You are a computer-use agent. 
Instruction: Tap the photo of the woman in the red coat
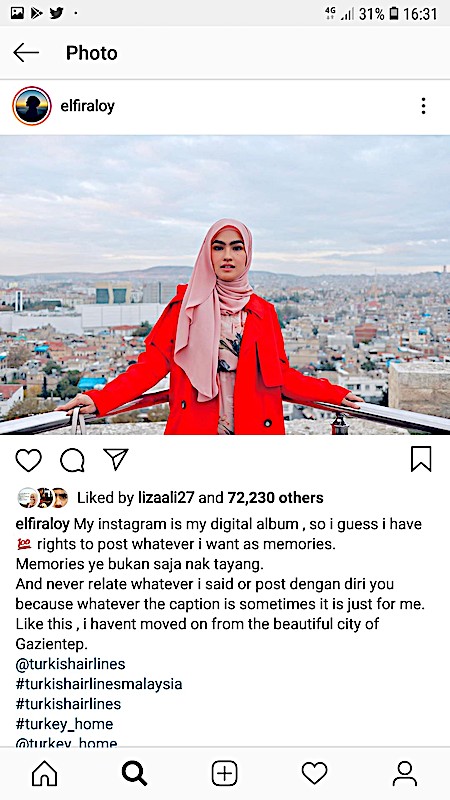225,285
